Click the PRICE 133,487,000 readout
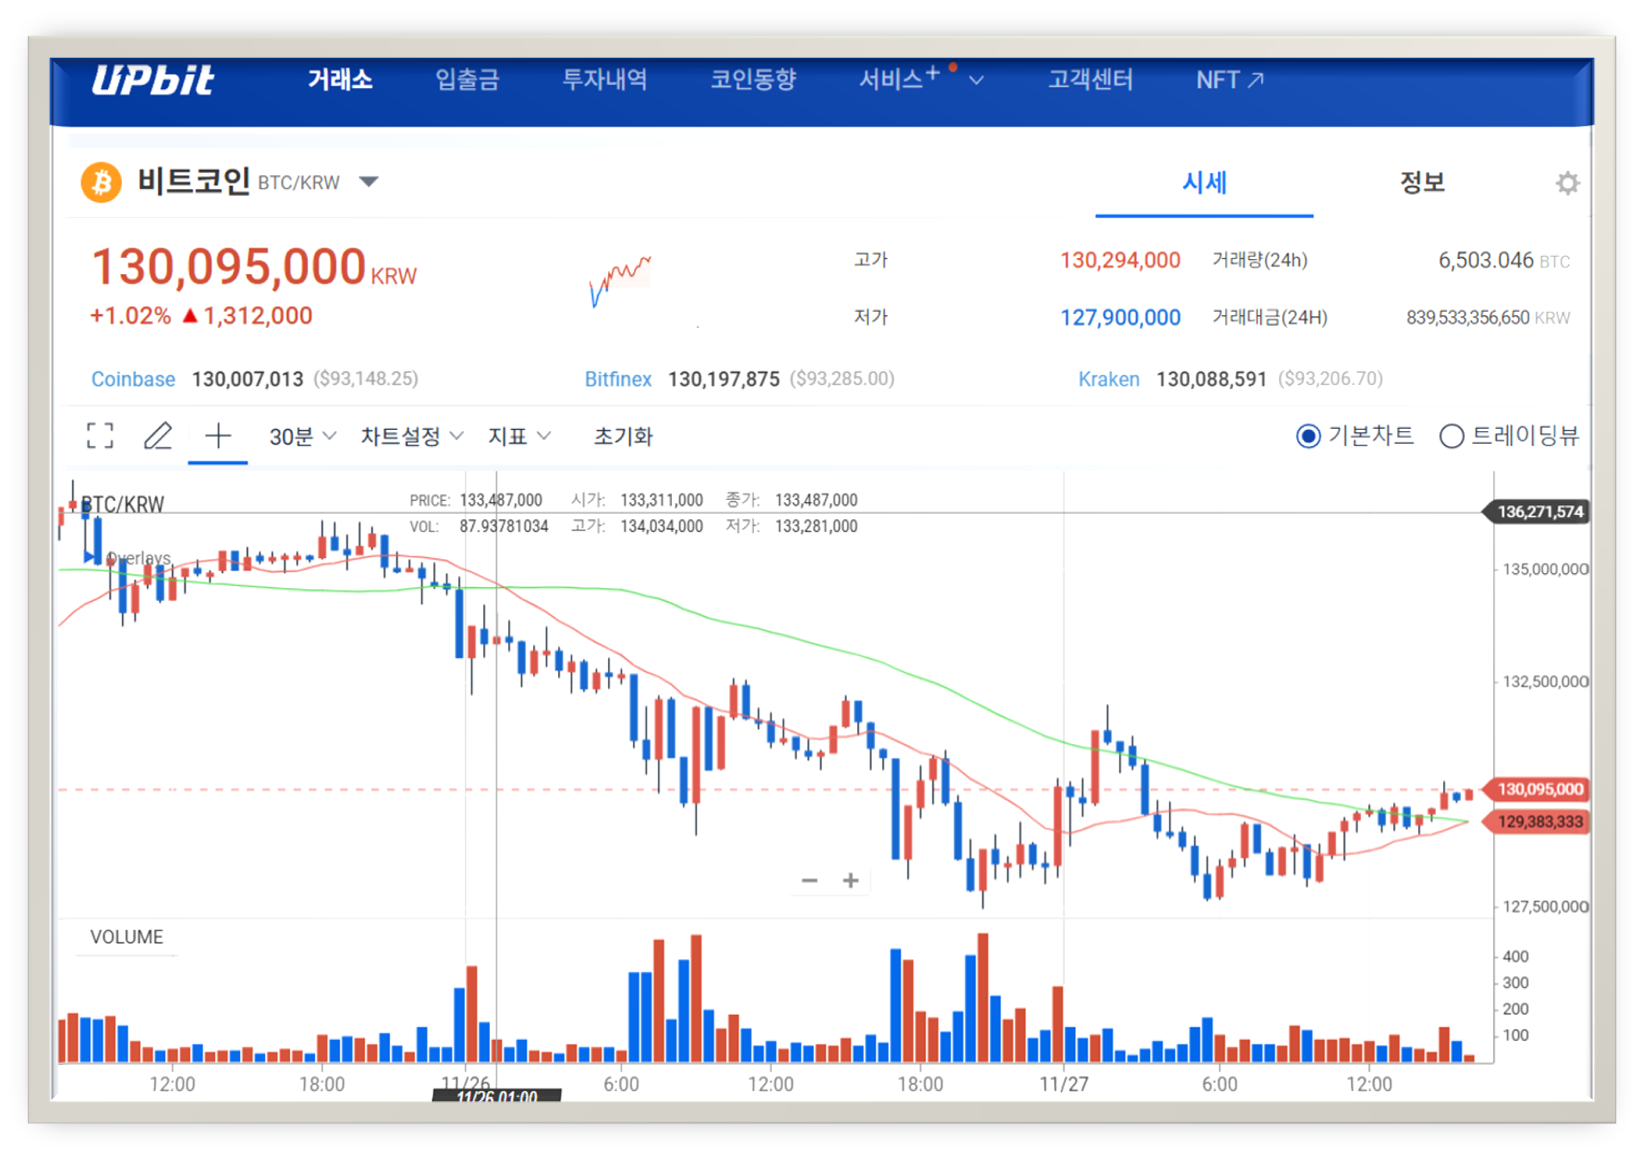Screen dimensions: 1644x1159 (475, 500)
